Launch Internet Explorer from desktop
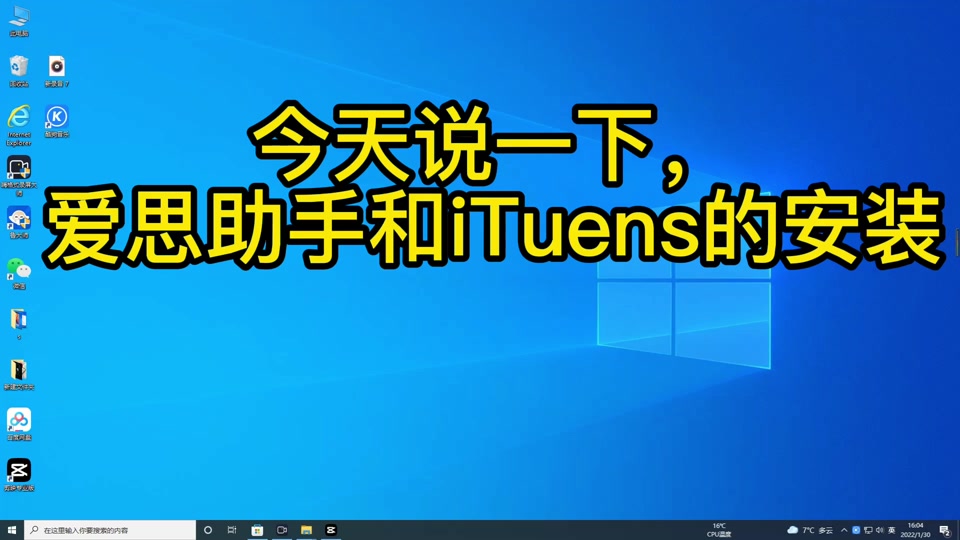 point(19,117)
